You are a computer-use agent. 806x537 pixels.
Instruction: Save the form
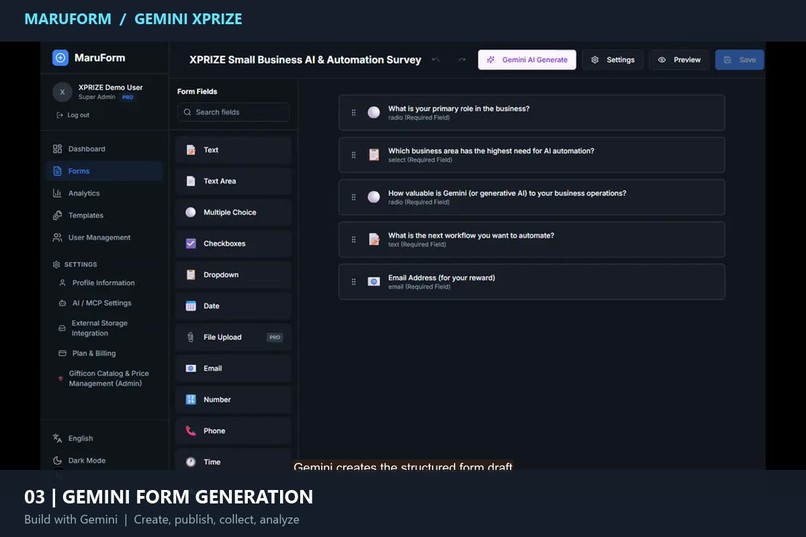(740, 60)
